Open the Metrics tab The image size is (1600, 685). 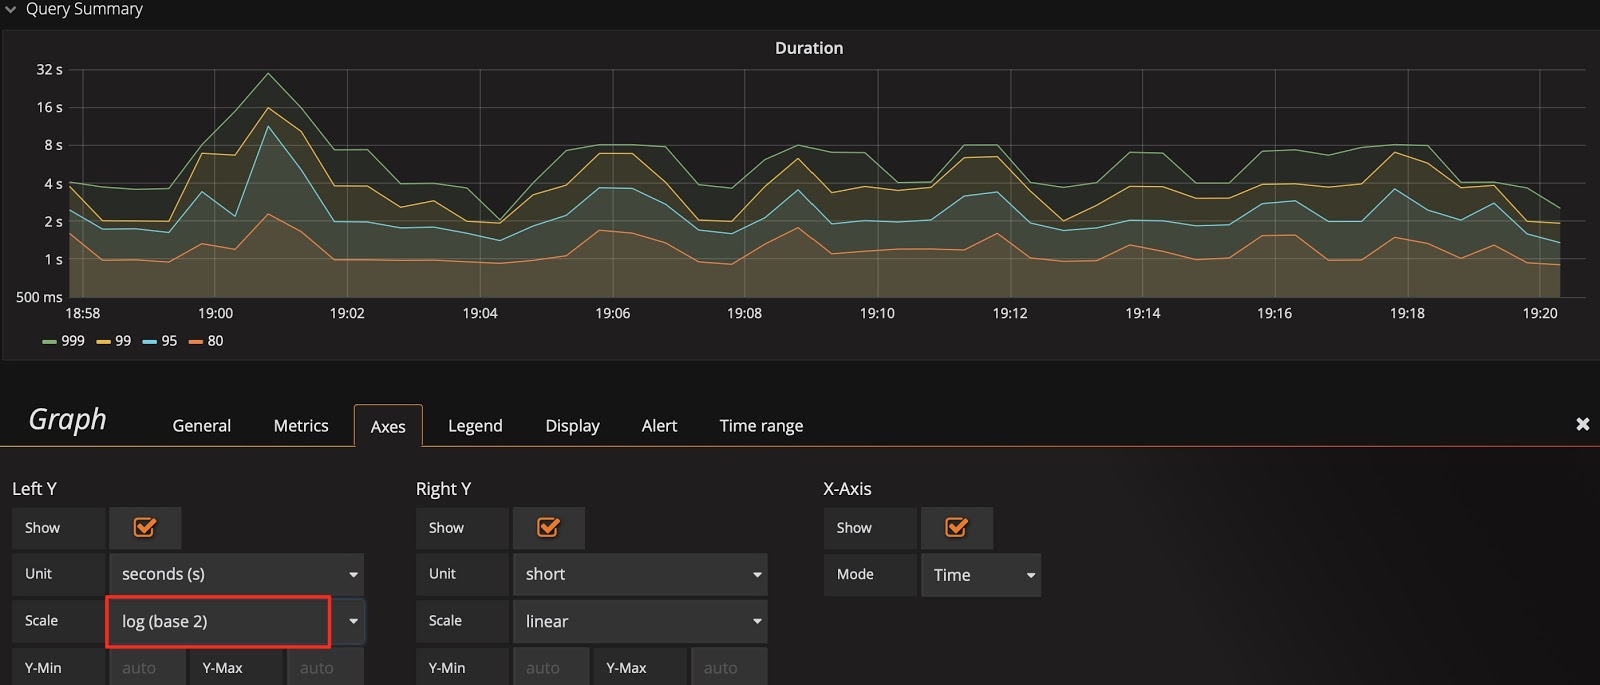point(301,426)
